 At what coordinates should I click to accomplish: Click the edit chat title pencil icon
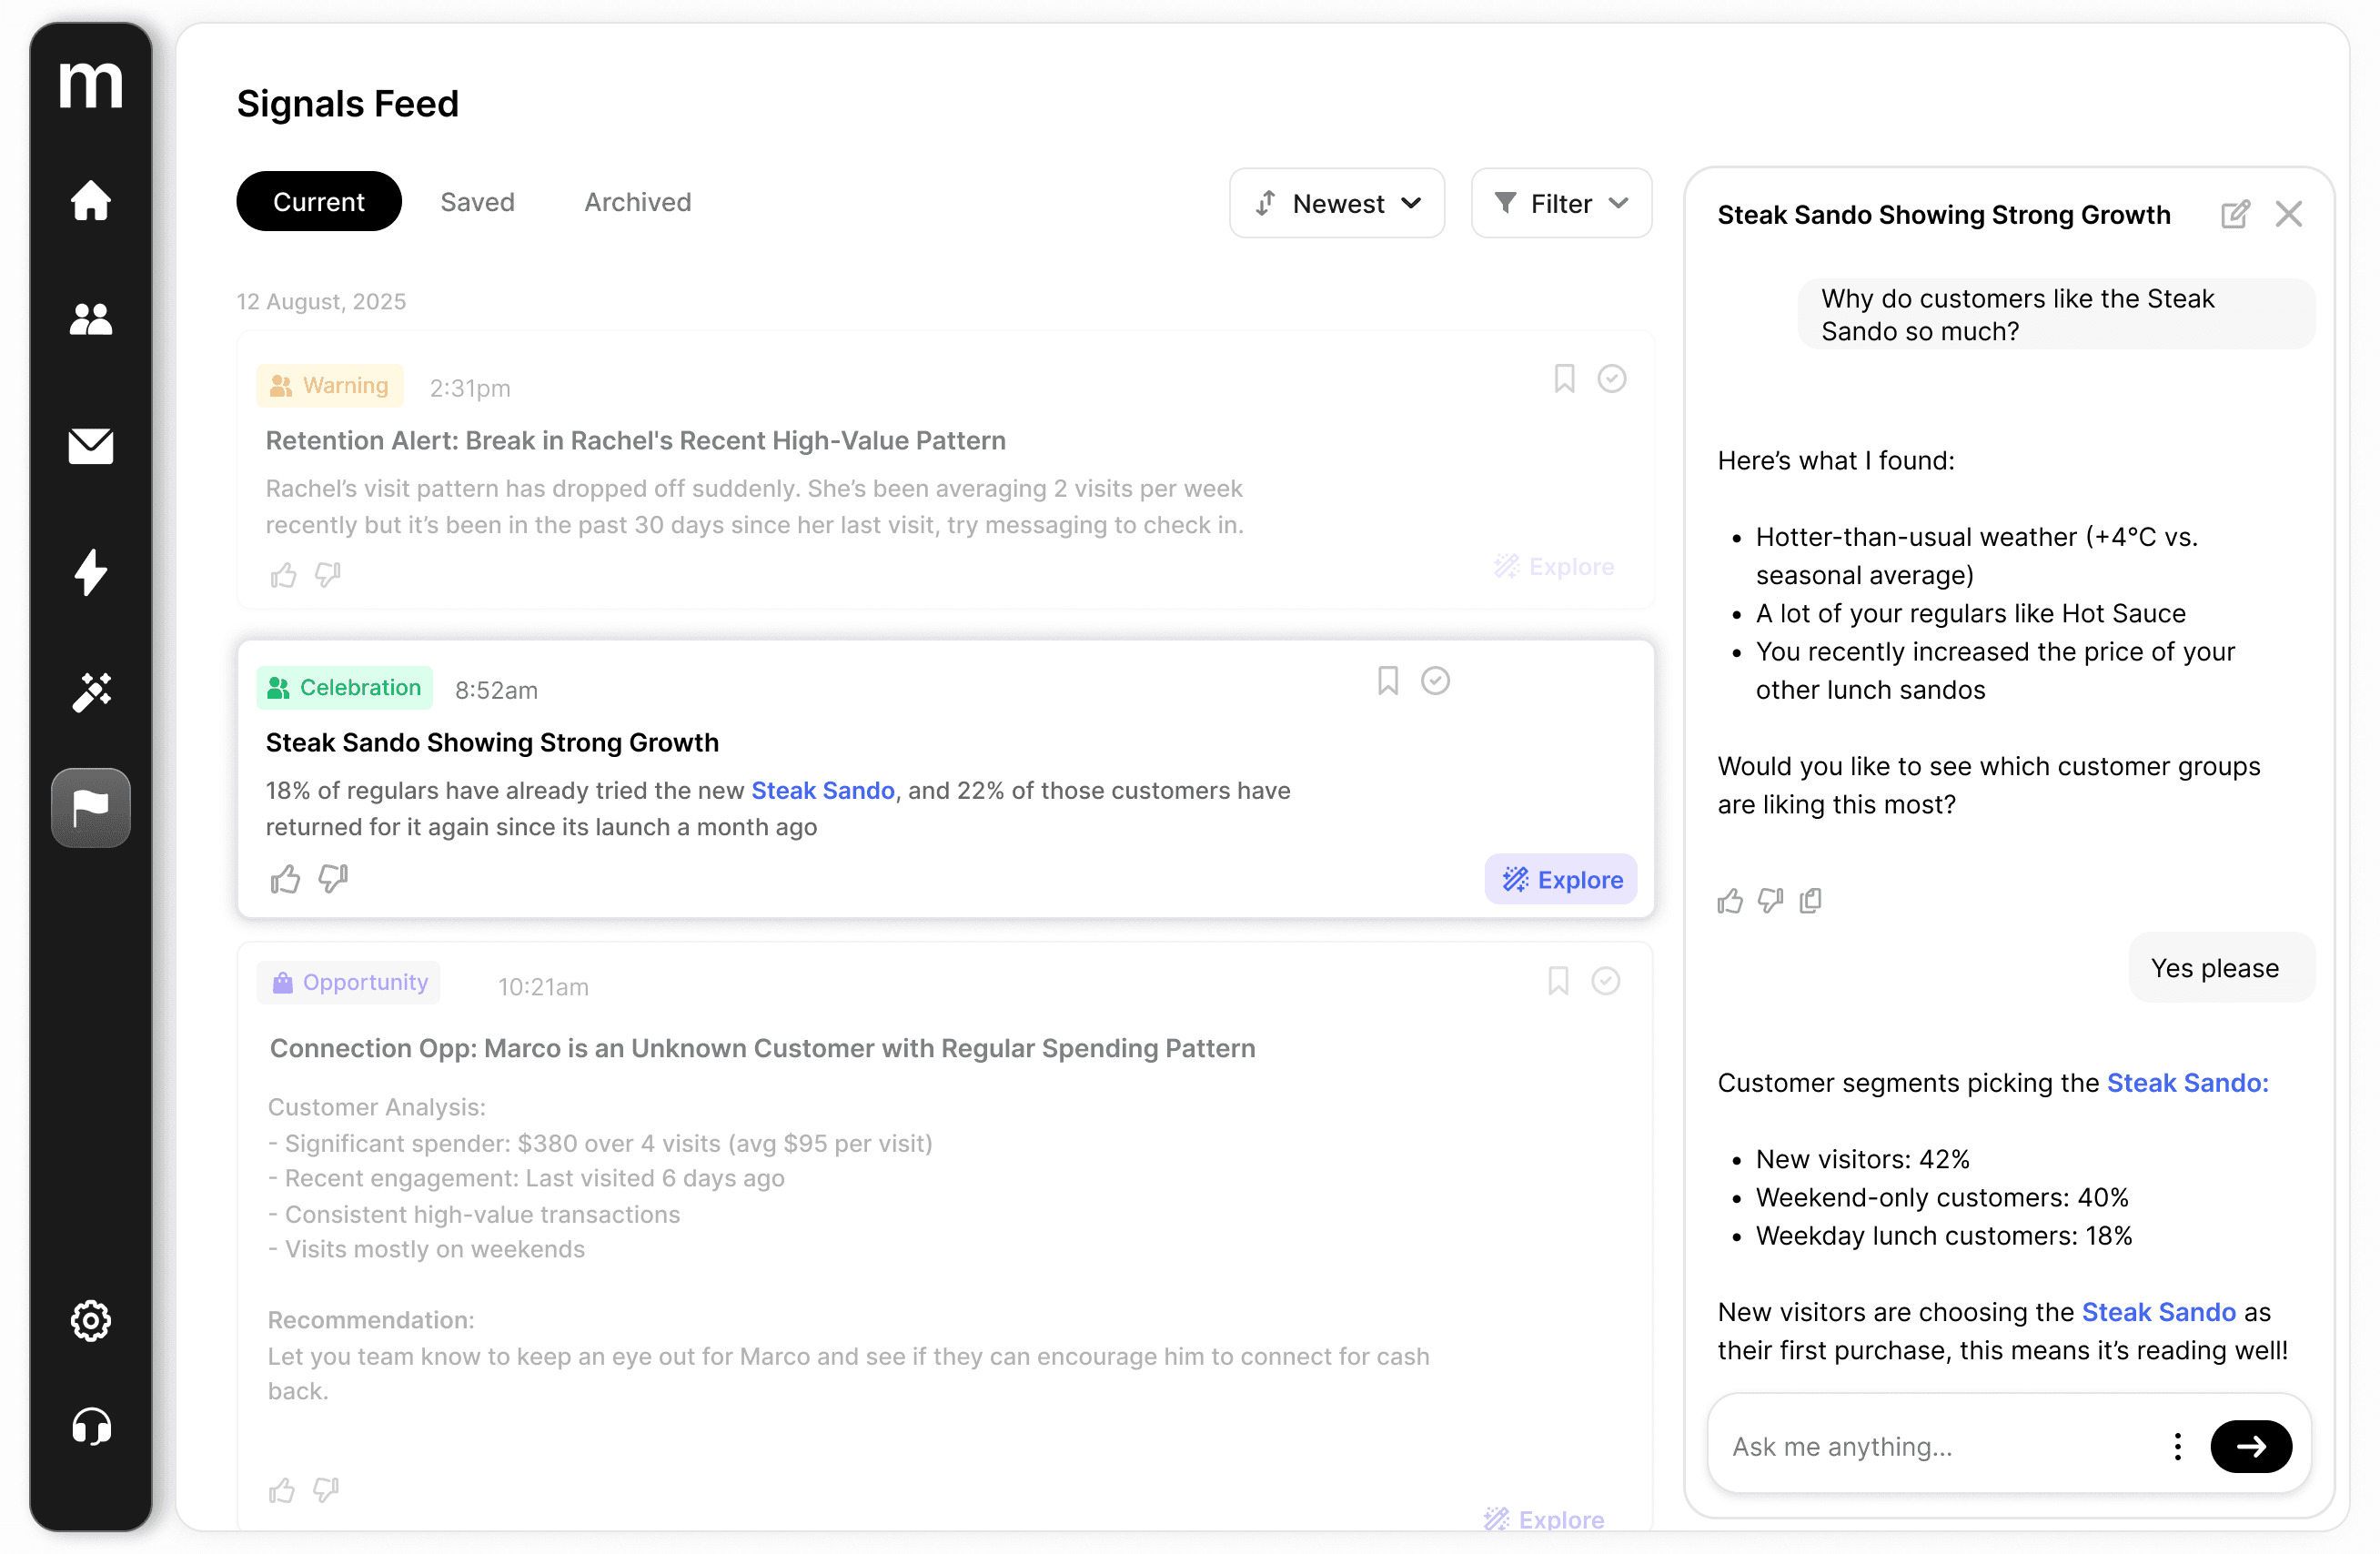coord(2235,214)
